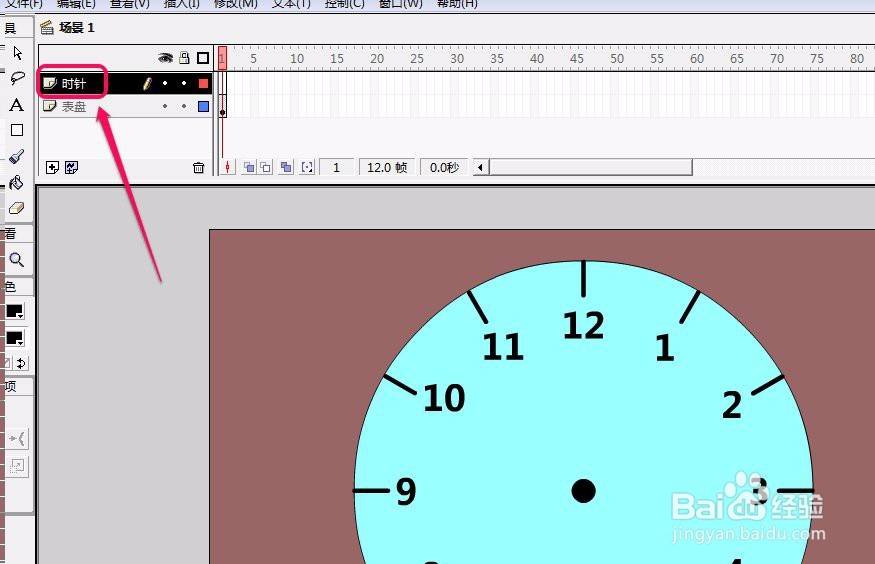Toggle blue outline square of 表盘 layer
The height and width of the screenshot is (564, 875).
204,106
